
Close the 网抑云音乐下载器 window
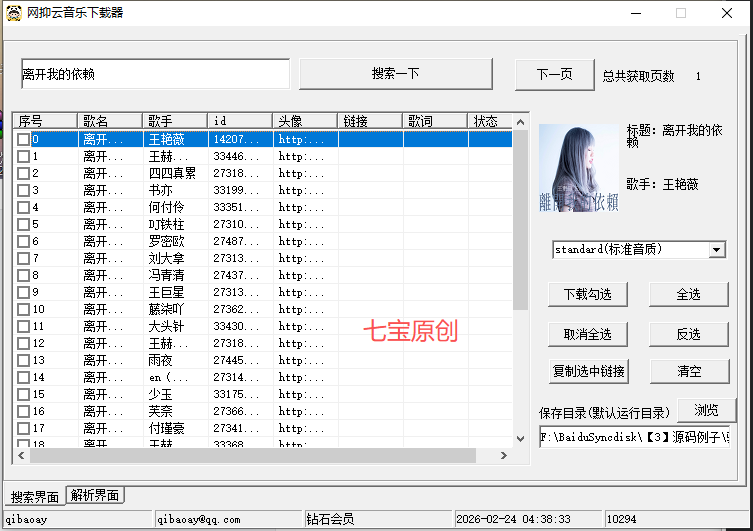pyautogui.click(x=727, y=13)
